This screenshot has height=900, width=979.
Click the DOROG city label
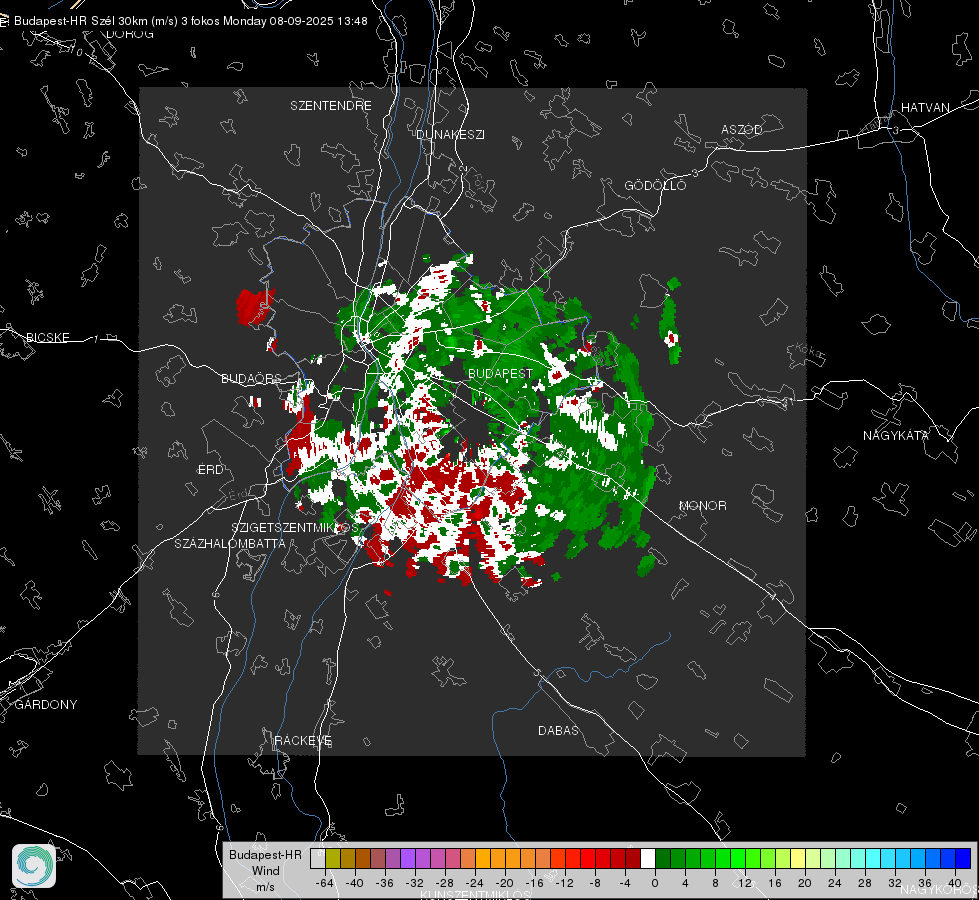pos(130,34)
